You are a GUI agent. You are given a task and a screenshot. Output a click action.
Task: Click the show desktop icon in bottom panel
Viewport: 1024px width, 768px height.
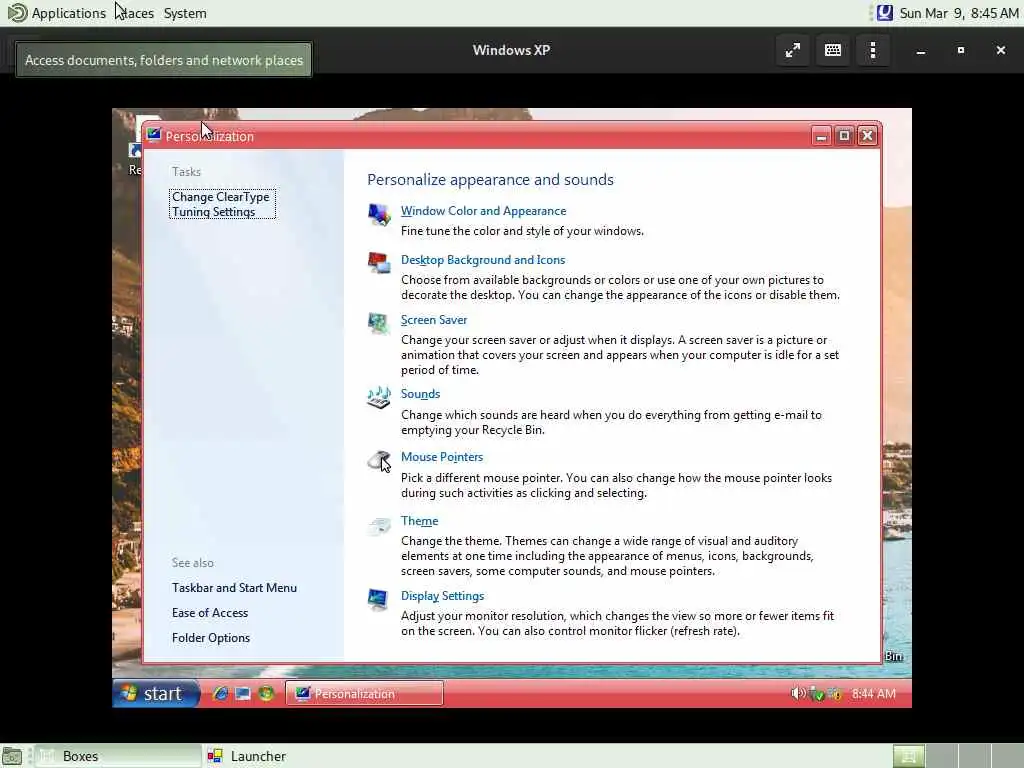pyautogui.click(x=12, y=756)
